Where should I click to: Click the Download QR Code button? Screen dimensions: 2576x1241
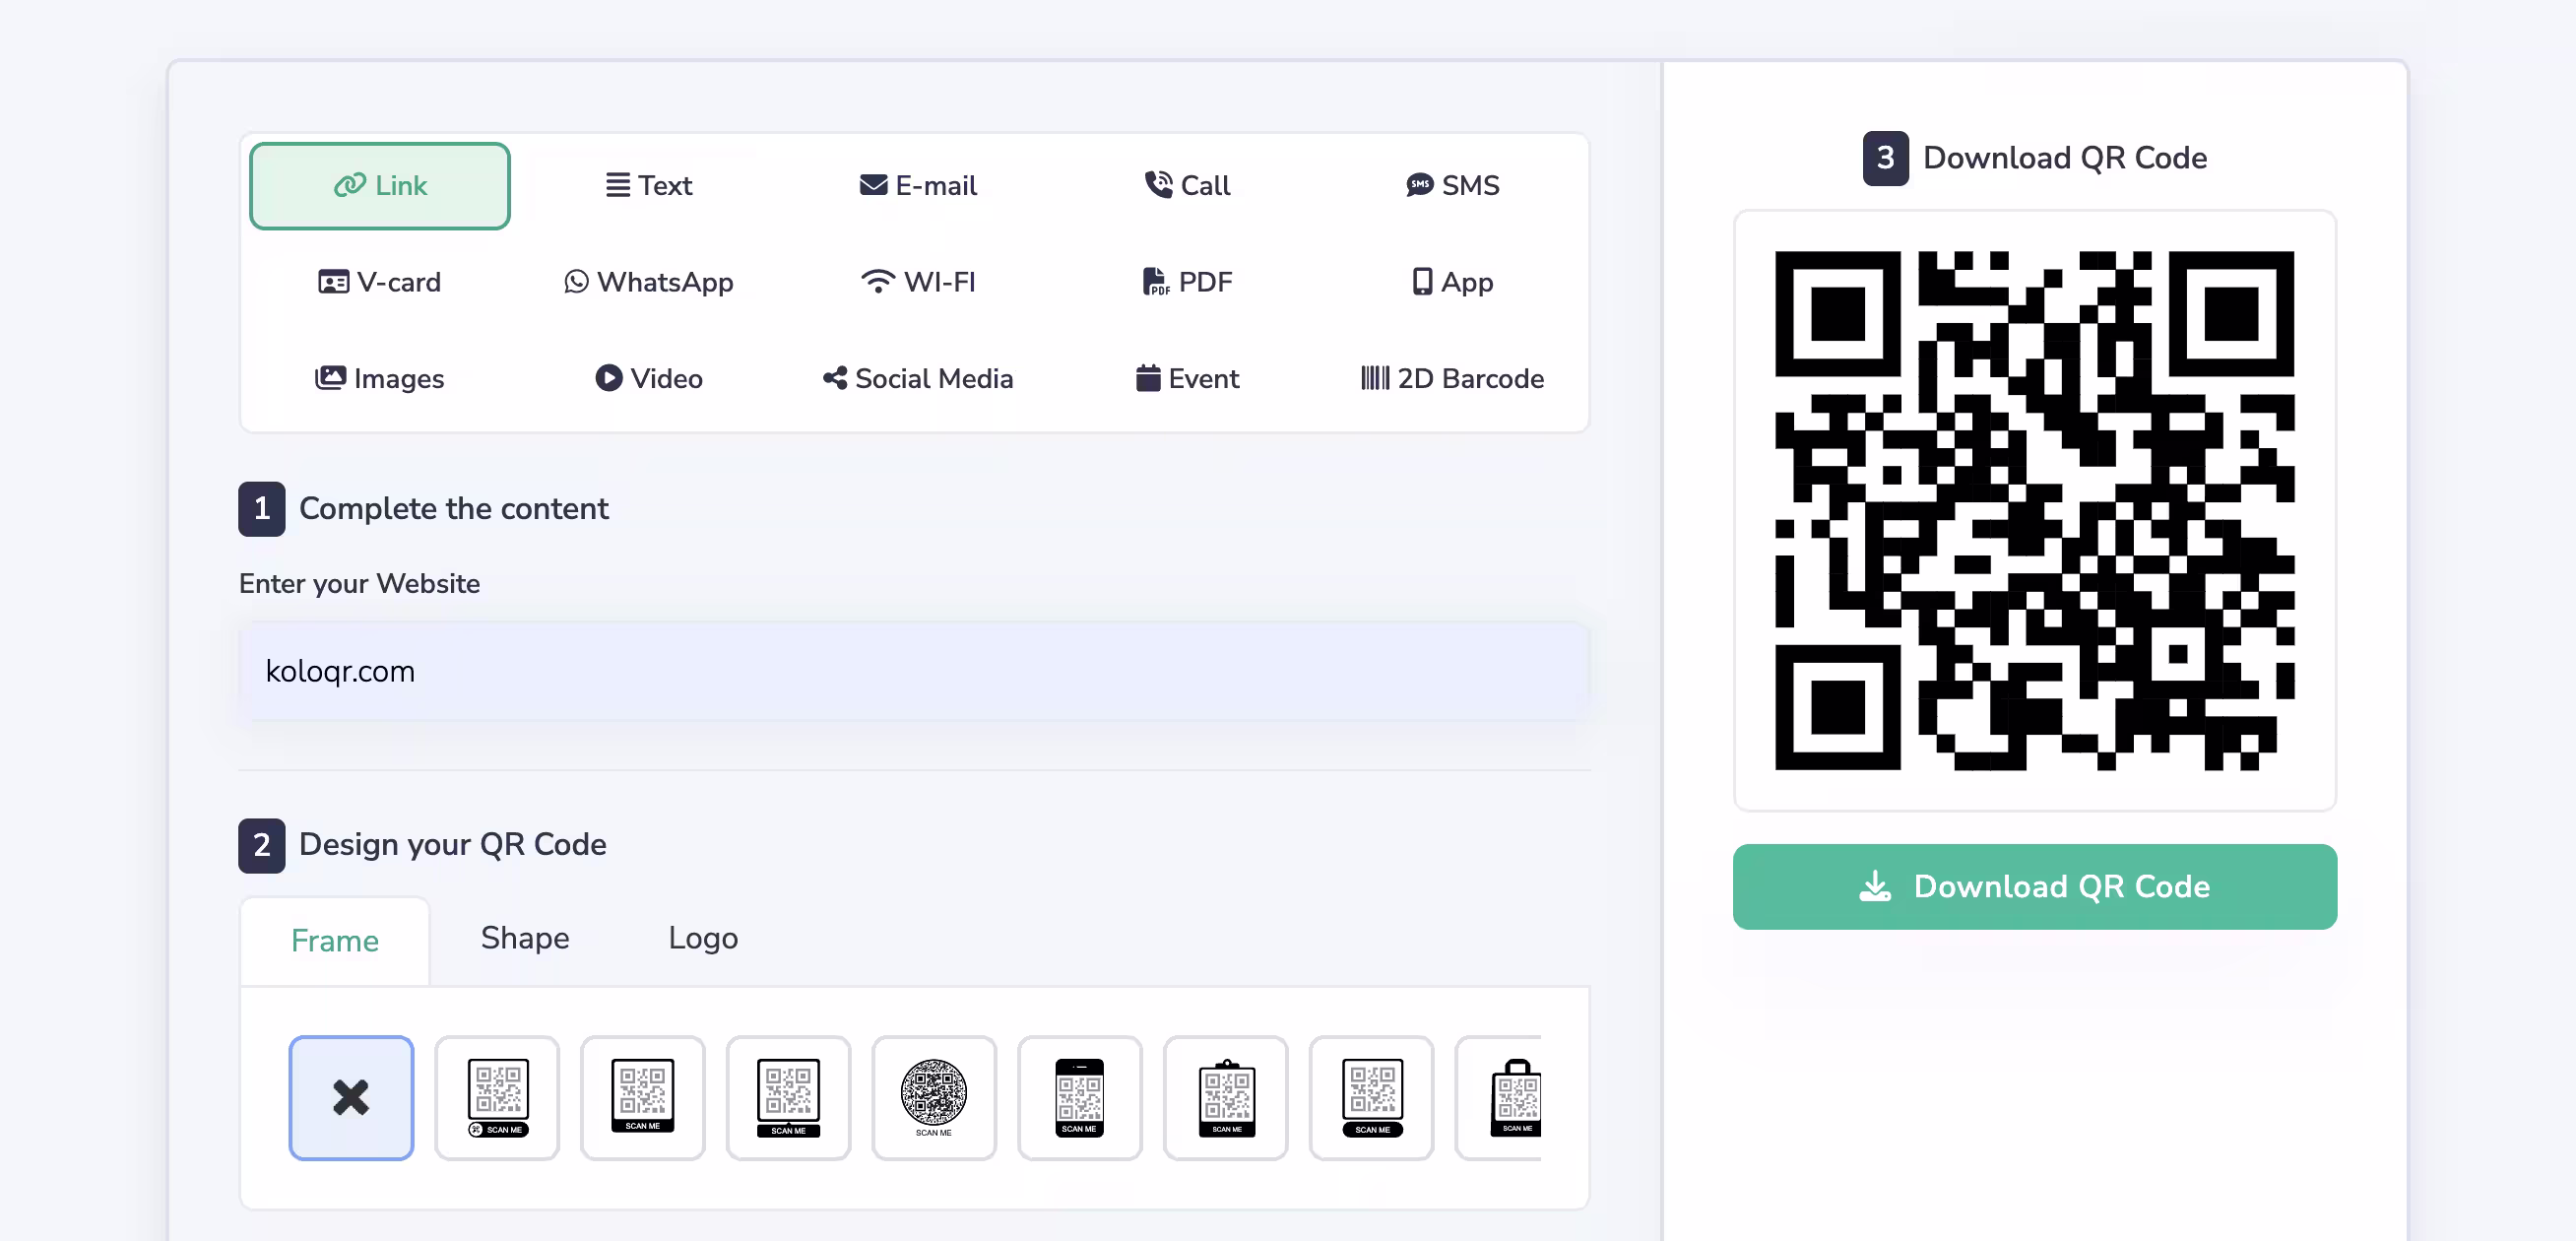tap(2035, 887)
